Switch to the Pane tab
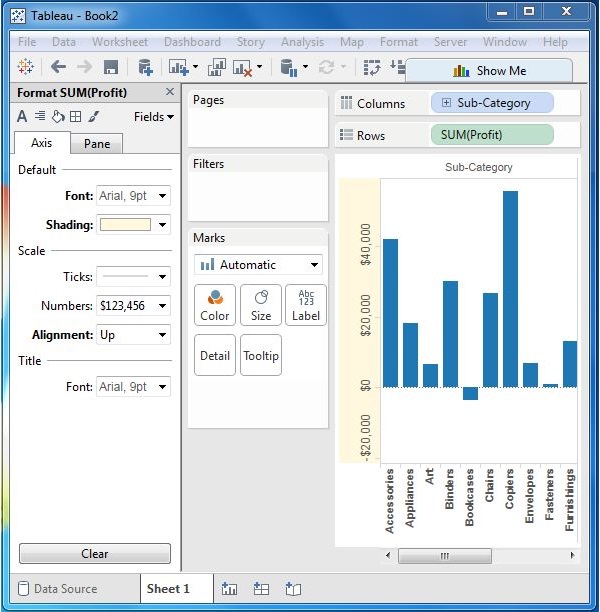This screenshot has width=600, height=612. pyautogui.click(x=97, y=143)
